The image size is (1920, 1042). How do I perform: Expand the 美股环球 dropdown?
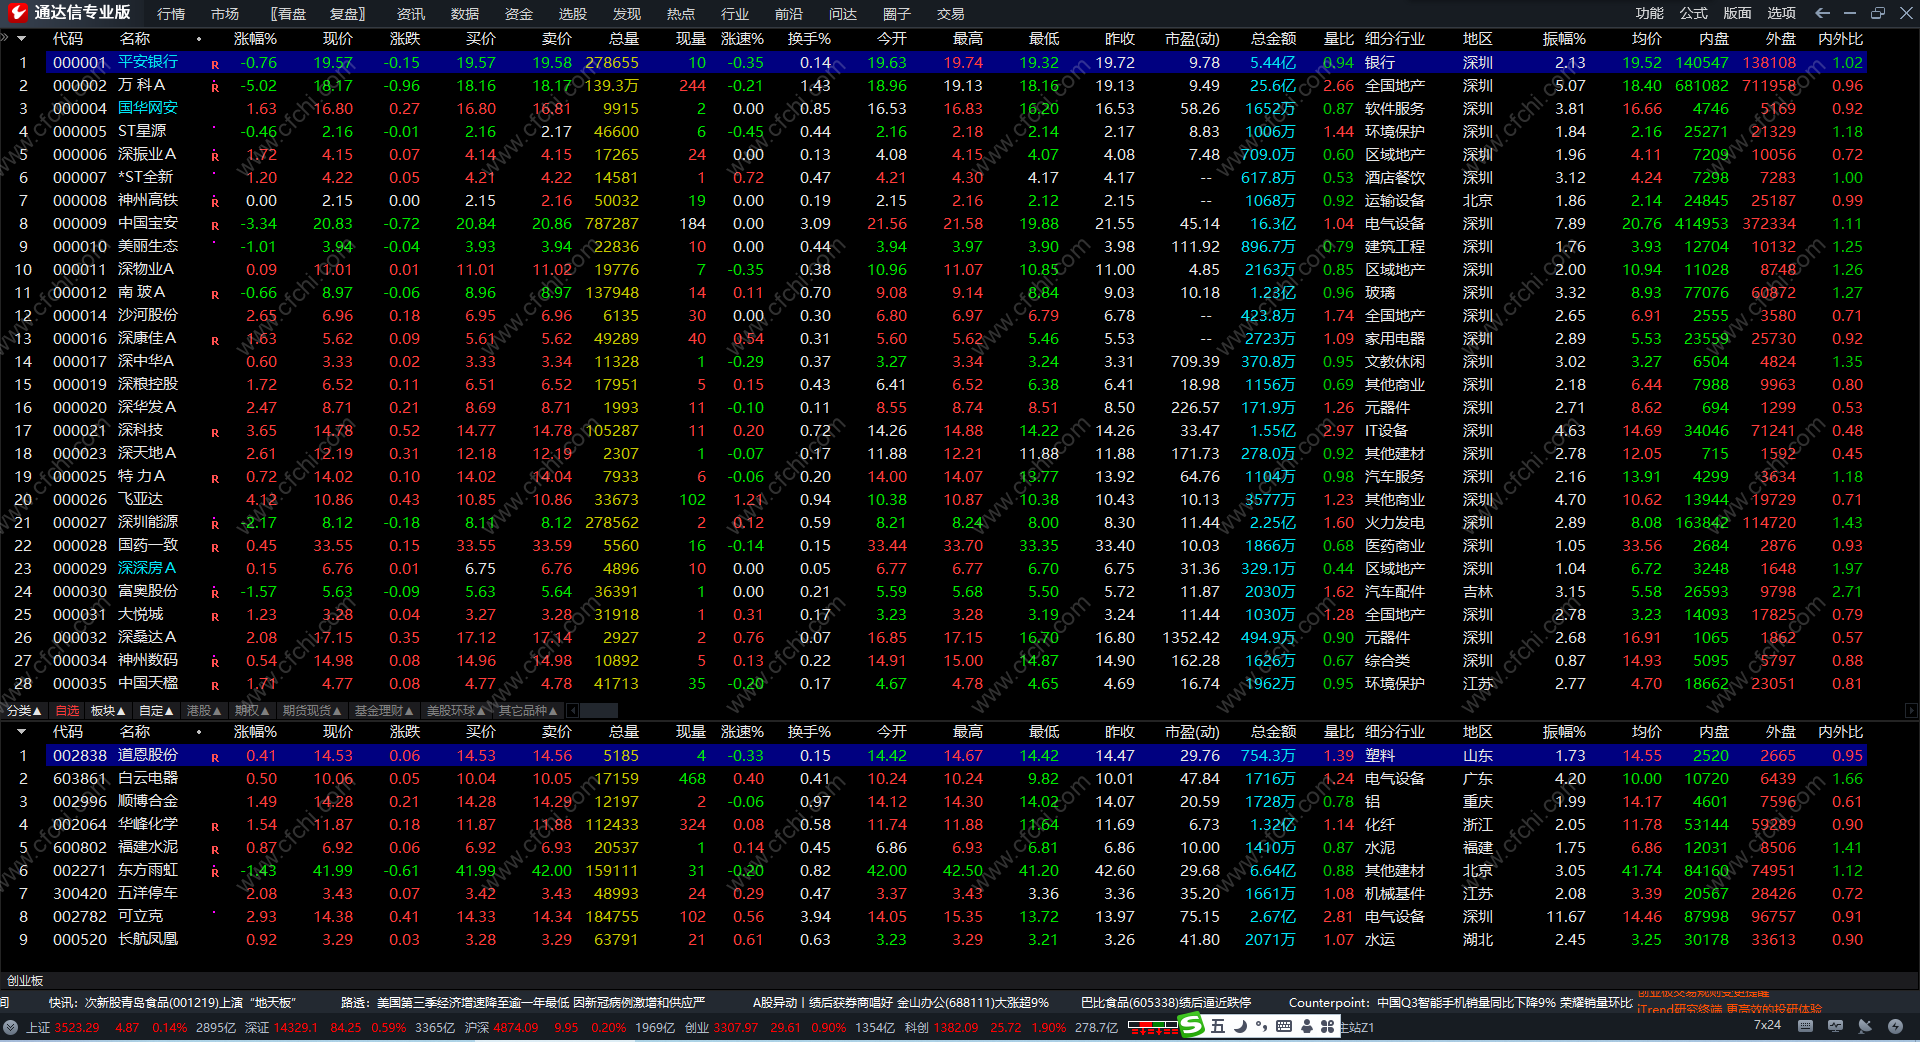coord(456,710)
